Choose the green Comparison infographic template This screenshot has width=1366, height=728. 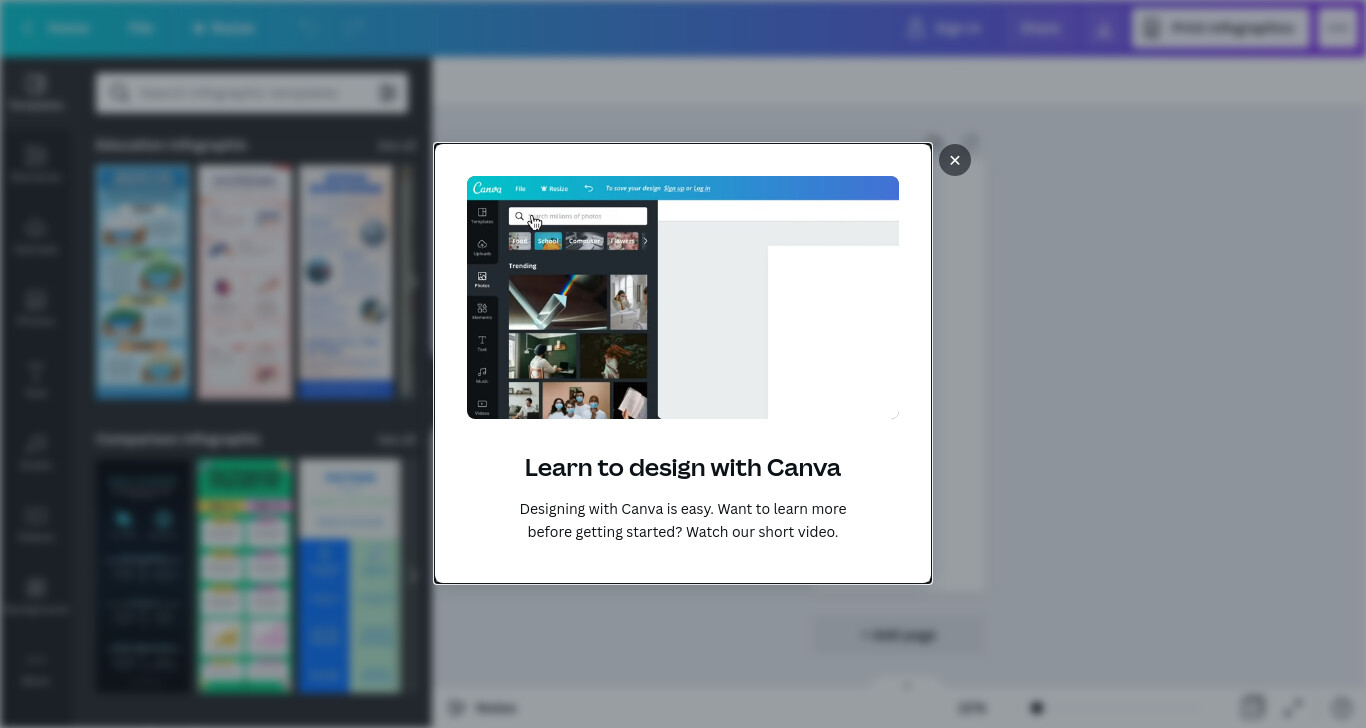245,576
